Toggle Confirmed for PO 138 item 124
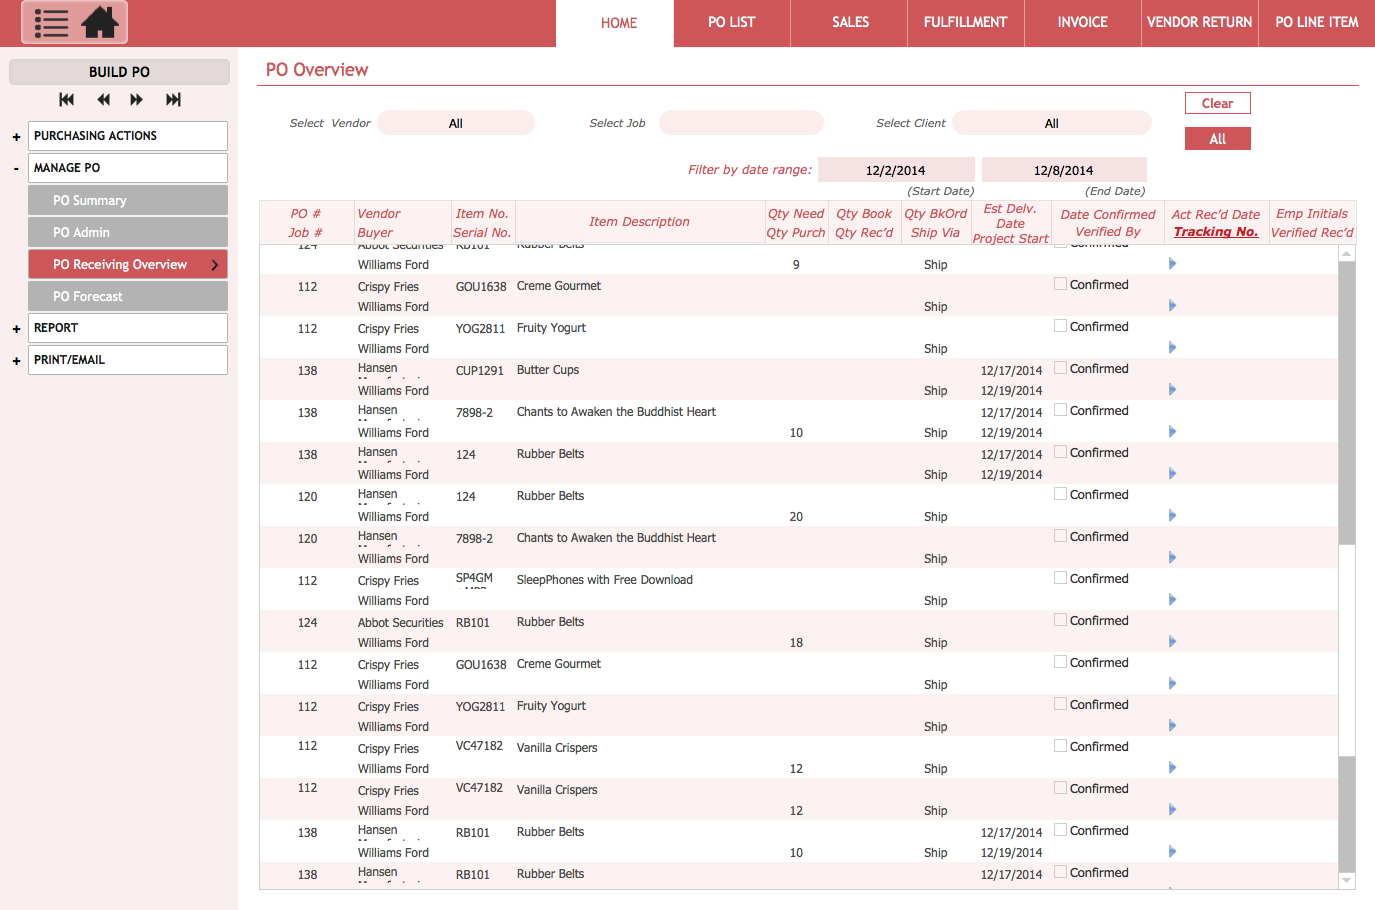Screen dimensions: 1375x910 [1060, 452]
